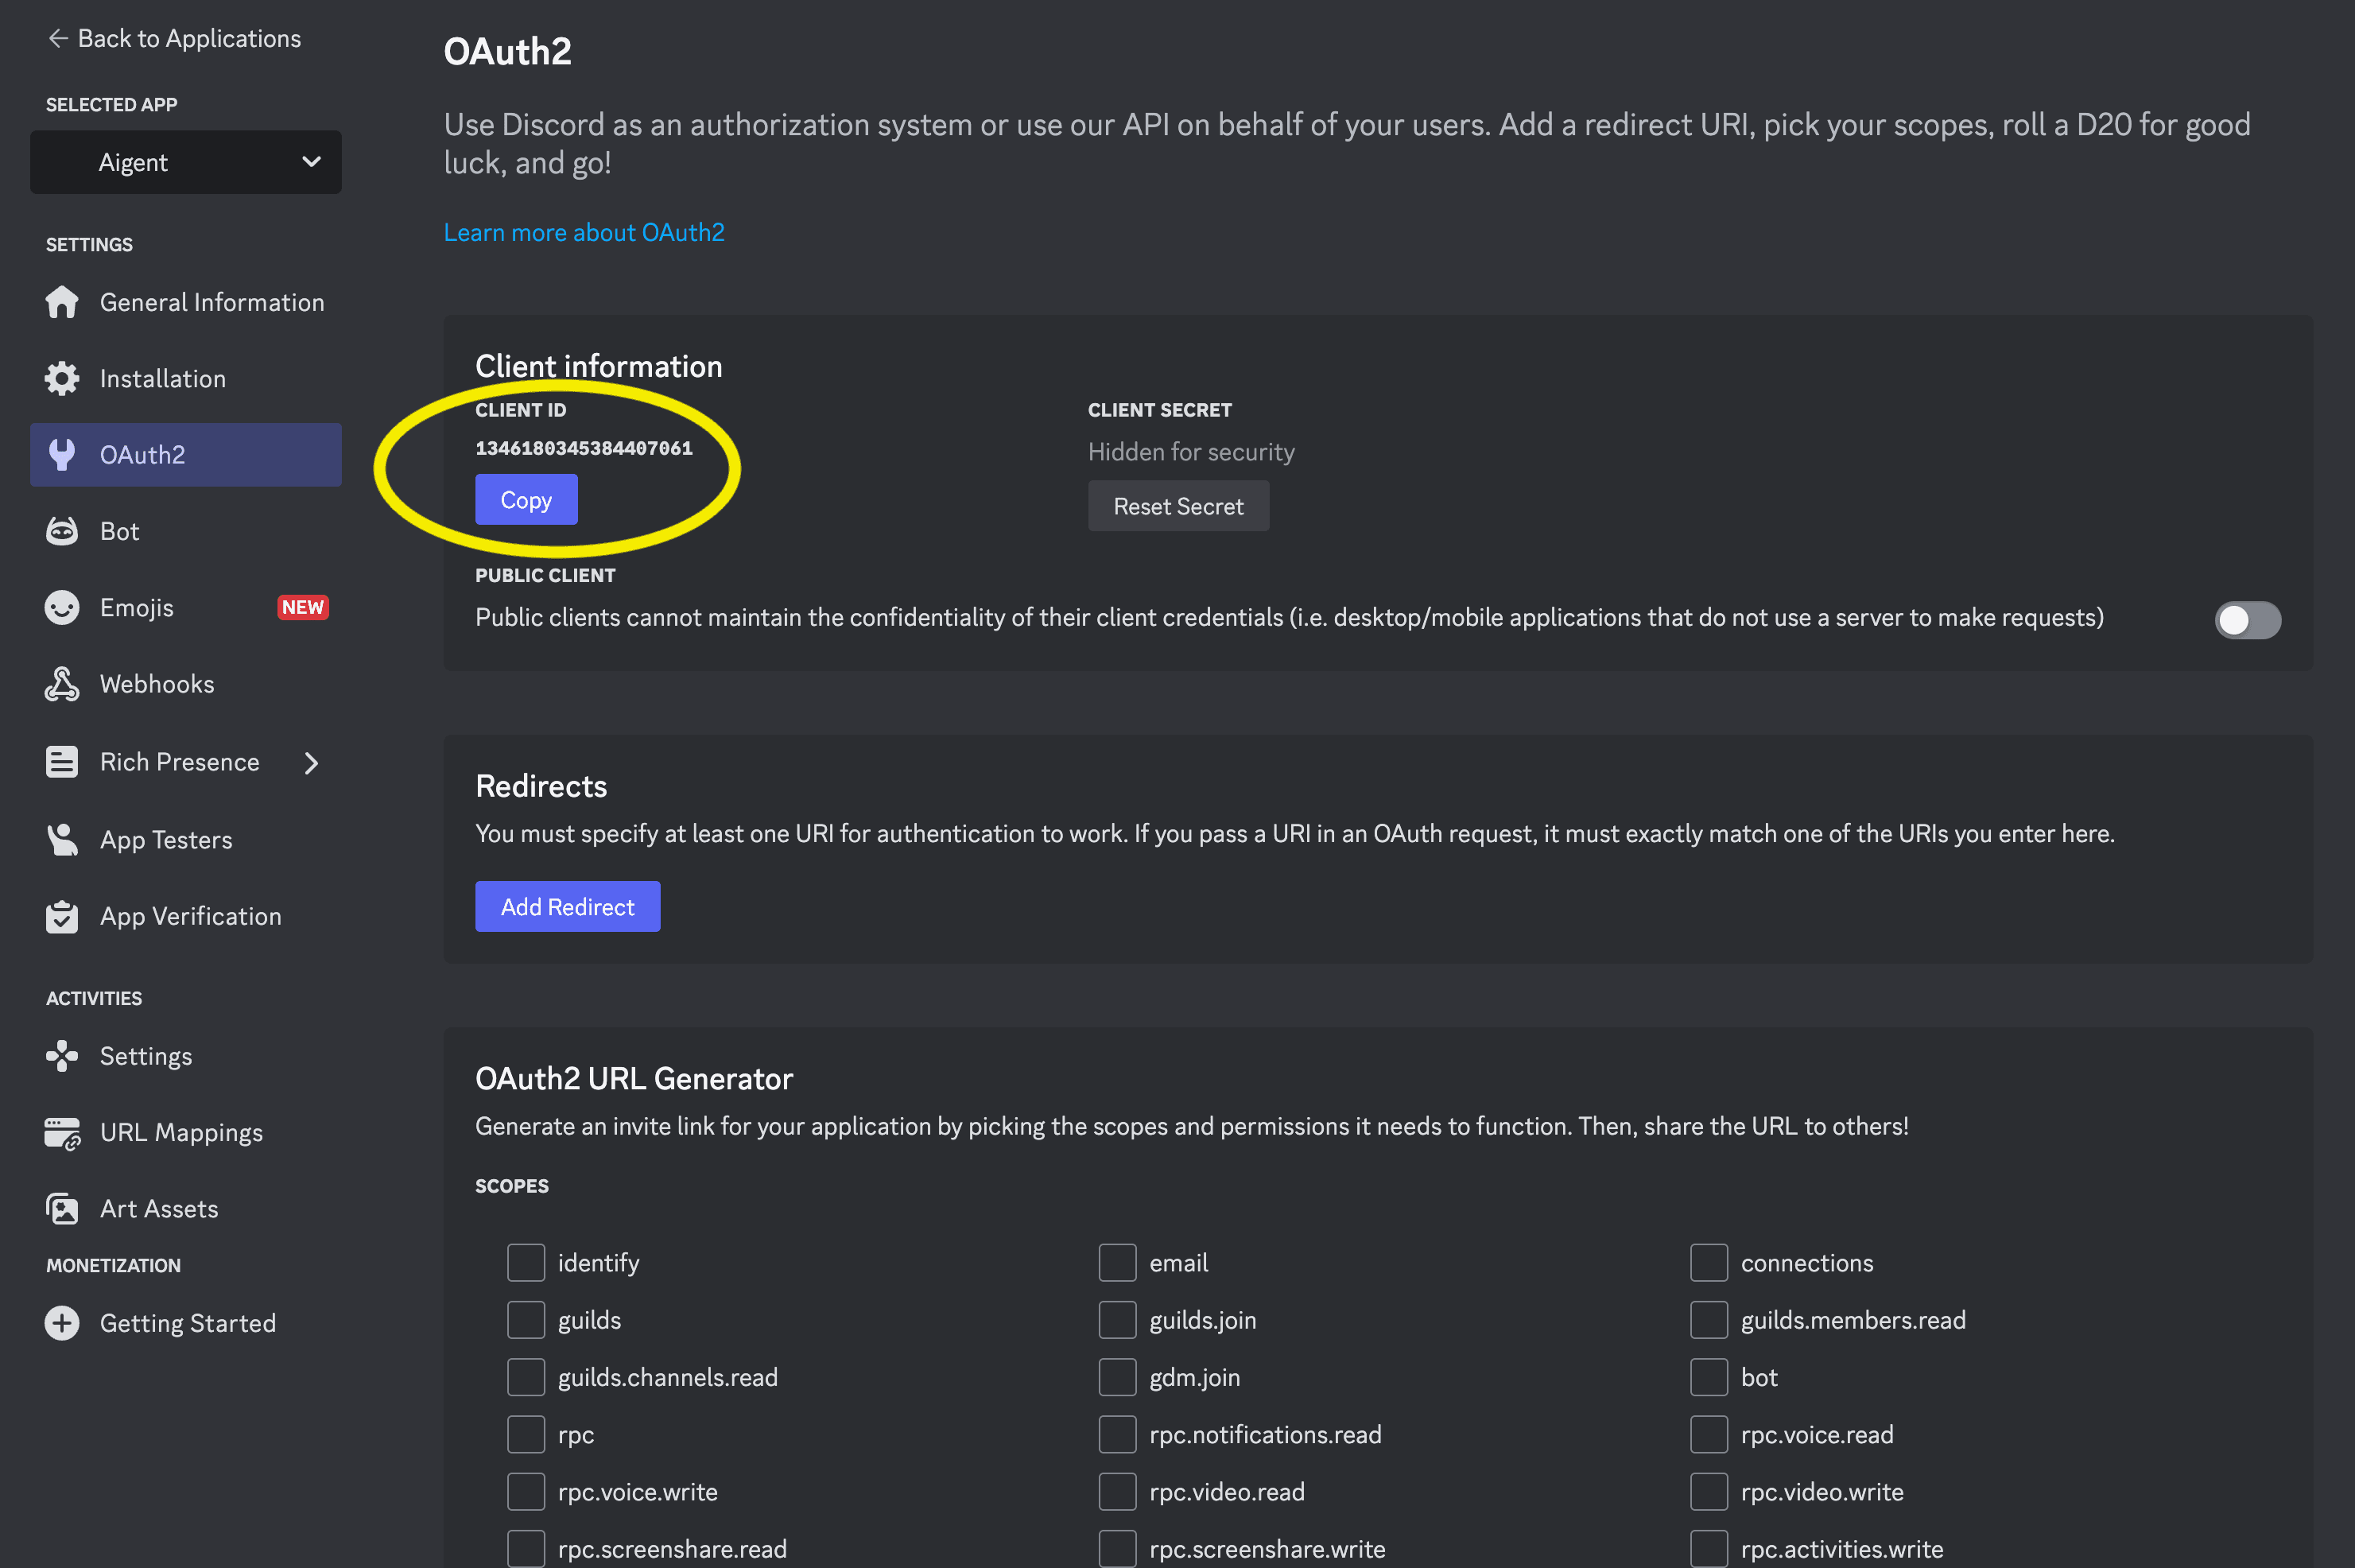Check the rpc.notifications.read checkbox

point(1117,1434)
